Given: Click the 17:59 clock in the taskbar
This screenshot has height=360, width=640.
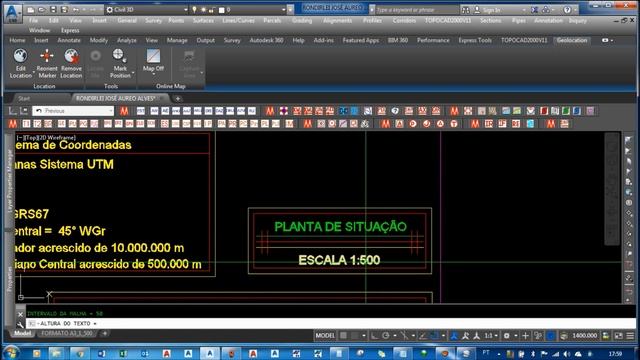Looking at the screenshot, I should (x=615, y=353).
